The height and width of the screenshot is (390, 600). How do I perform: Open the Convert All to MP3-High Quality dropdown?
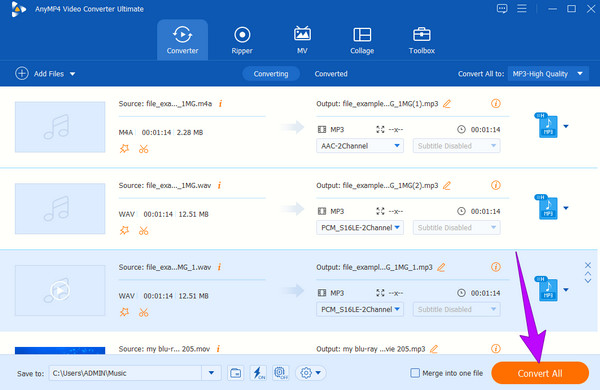(548, 74)
